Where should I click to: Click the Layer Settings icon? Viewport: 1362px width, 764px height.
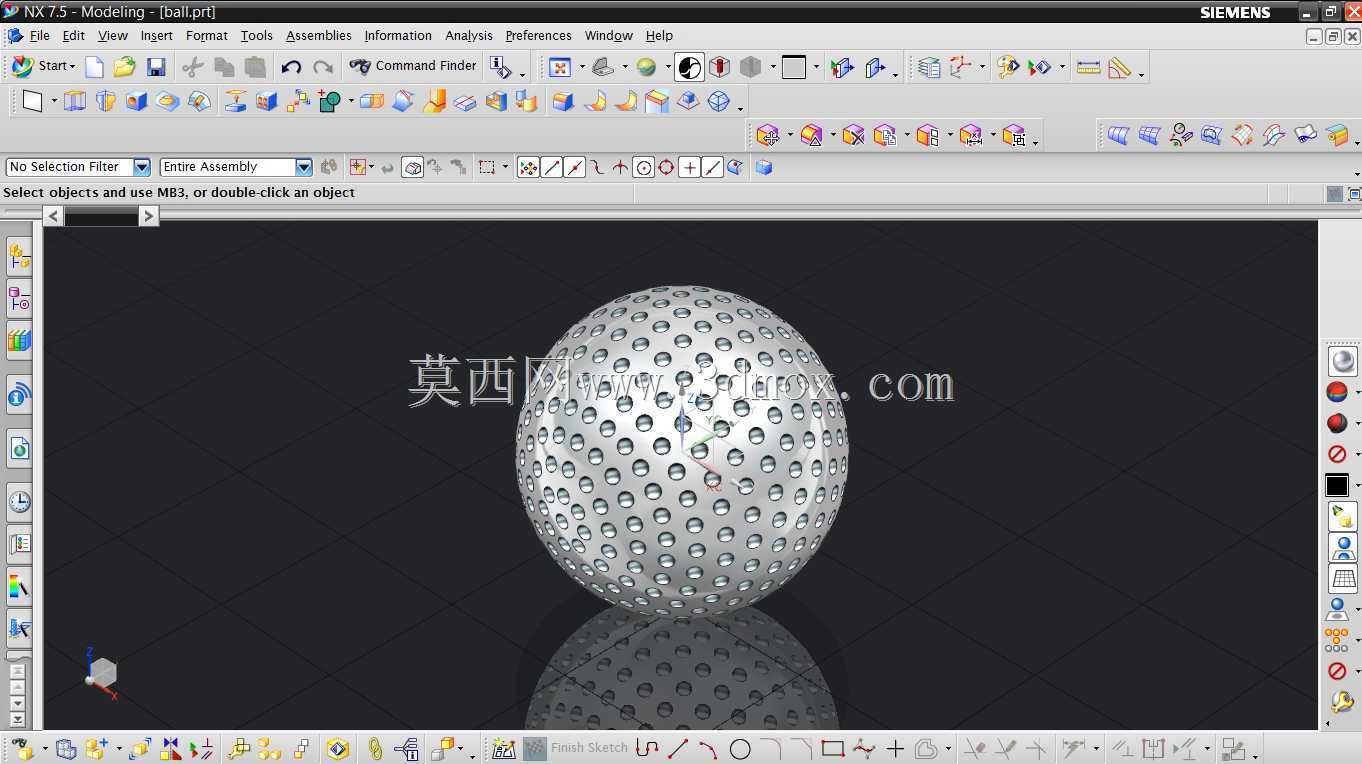929,67
